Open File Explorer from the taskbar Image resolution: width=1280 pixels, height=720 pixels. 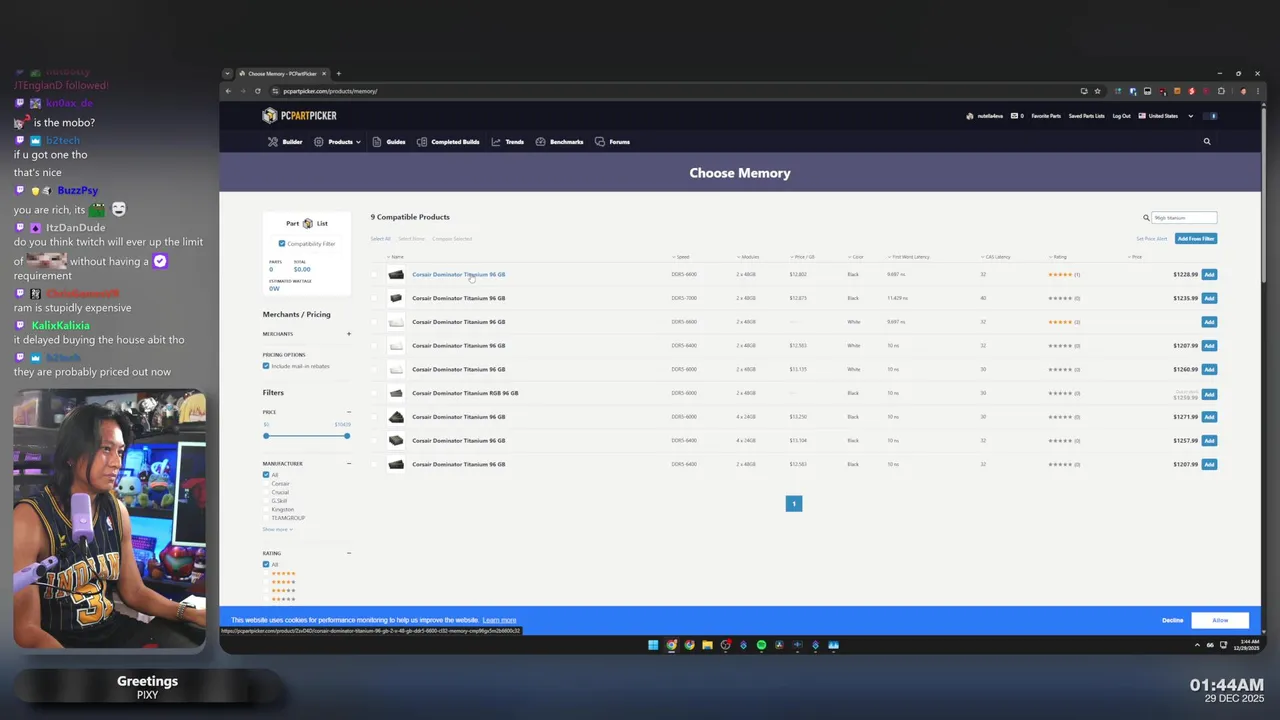tap(707, 645)
